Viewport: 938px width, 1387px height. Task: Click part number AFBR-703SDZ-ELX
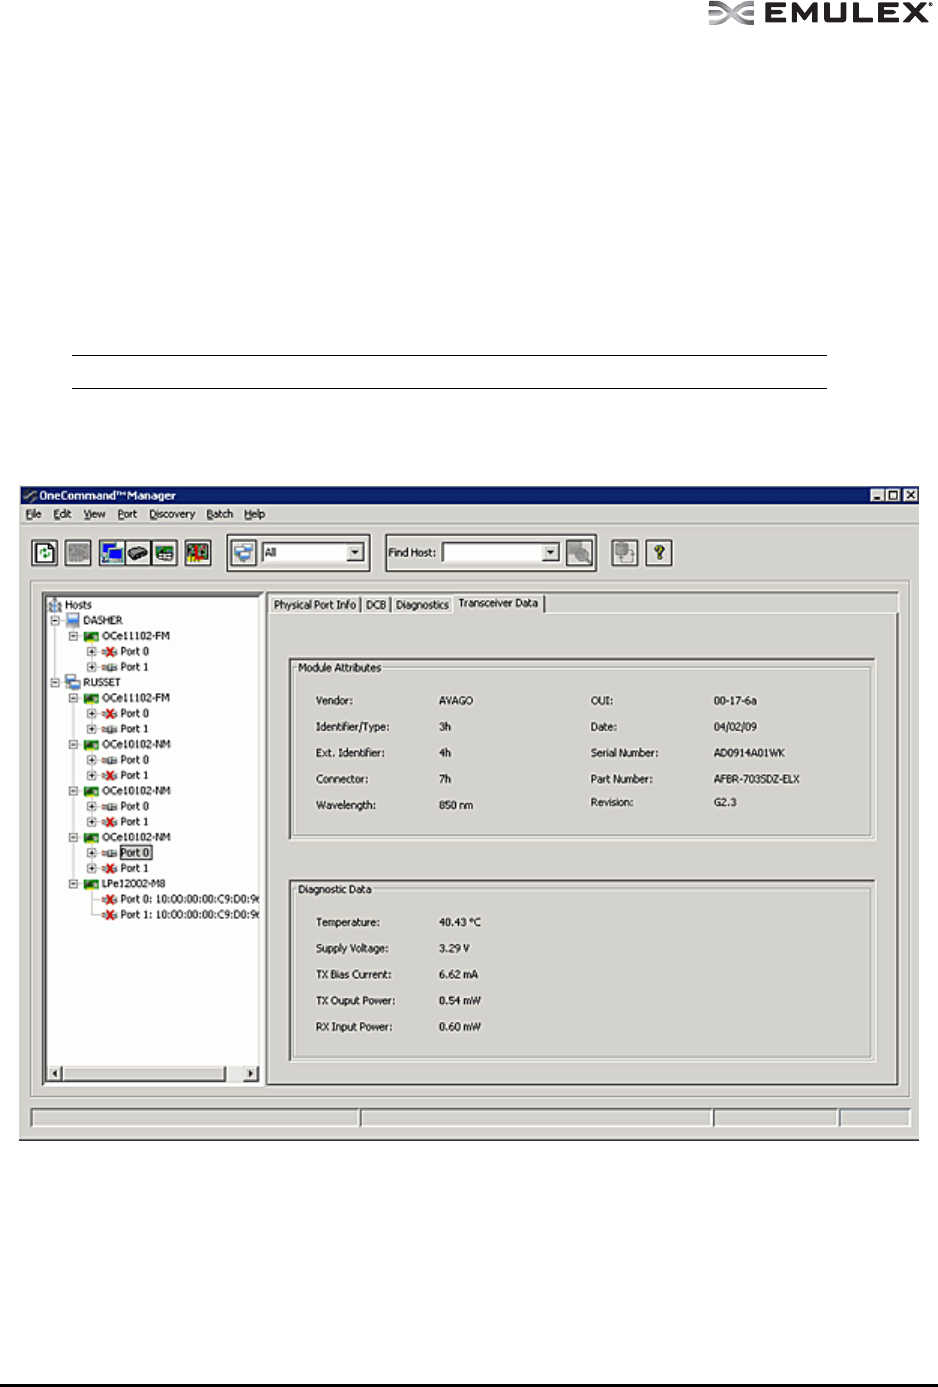tap(756, 779)
